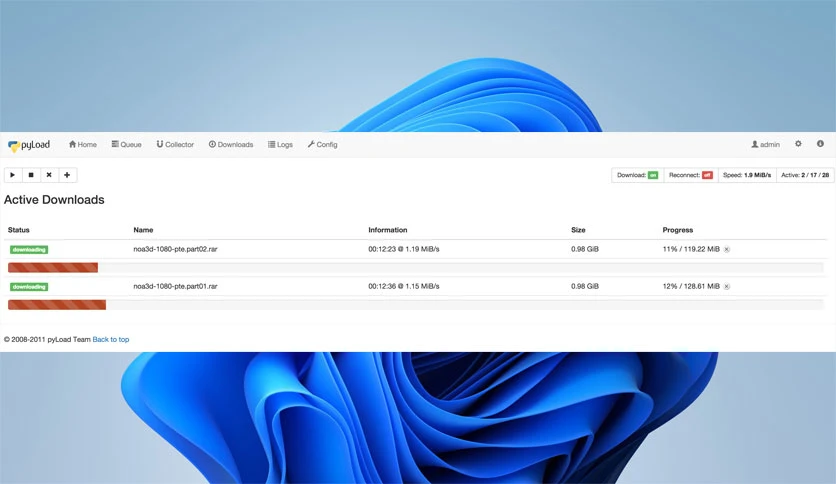Image resolution: width=836 pixels, height=484 pixels.
Task: Click the pyLoad logo
Action: tap(29, 145)
